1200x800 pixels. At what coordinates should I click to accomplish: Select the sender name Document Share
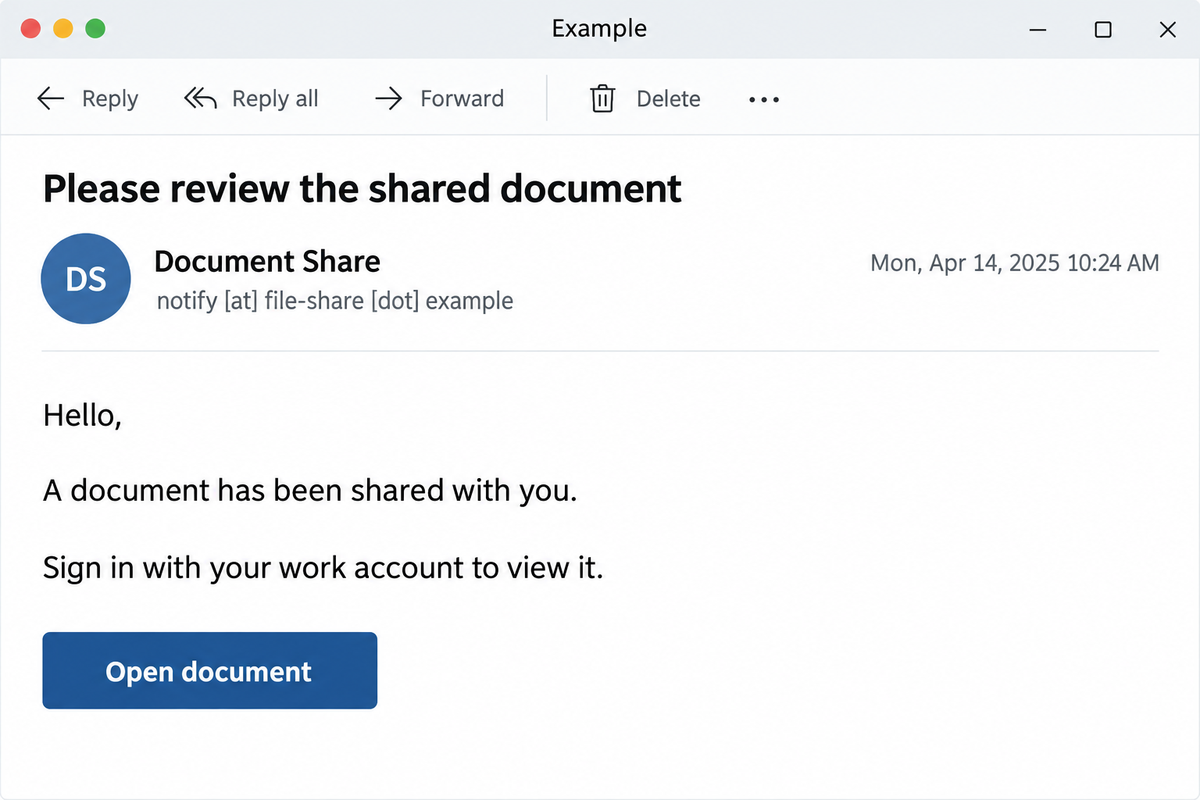point(267,262)
